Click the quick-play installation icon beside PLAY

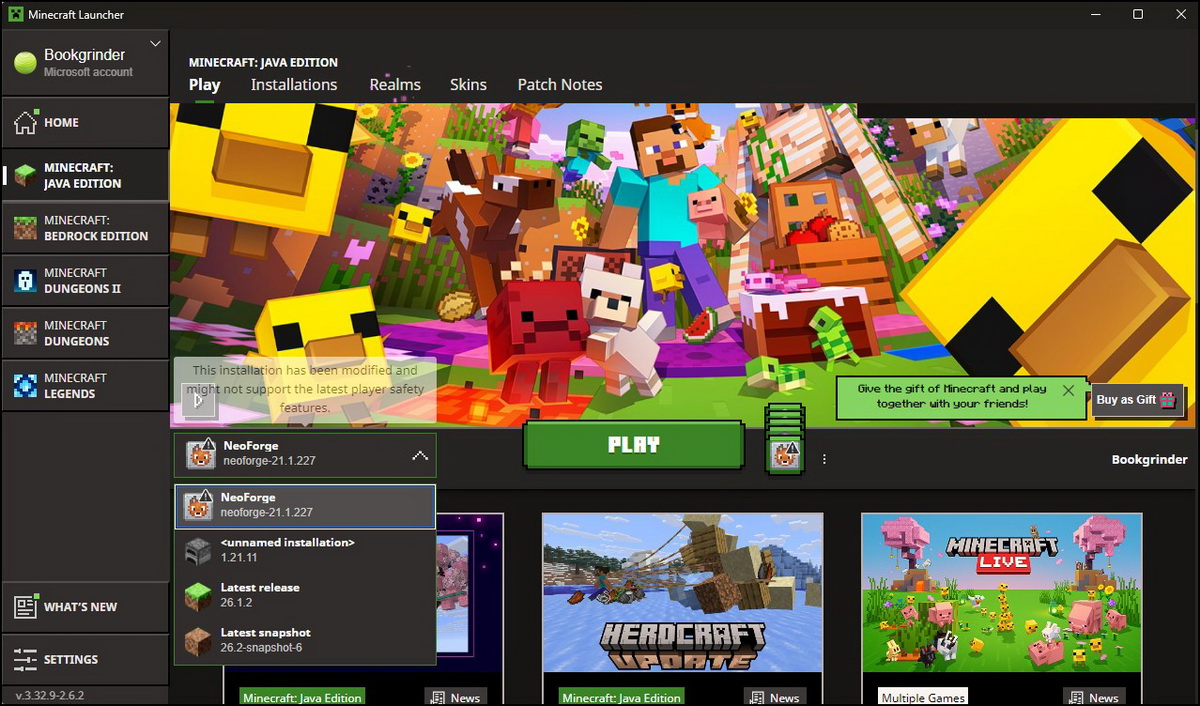tap(785, 455)
